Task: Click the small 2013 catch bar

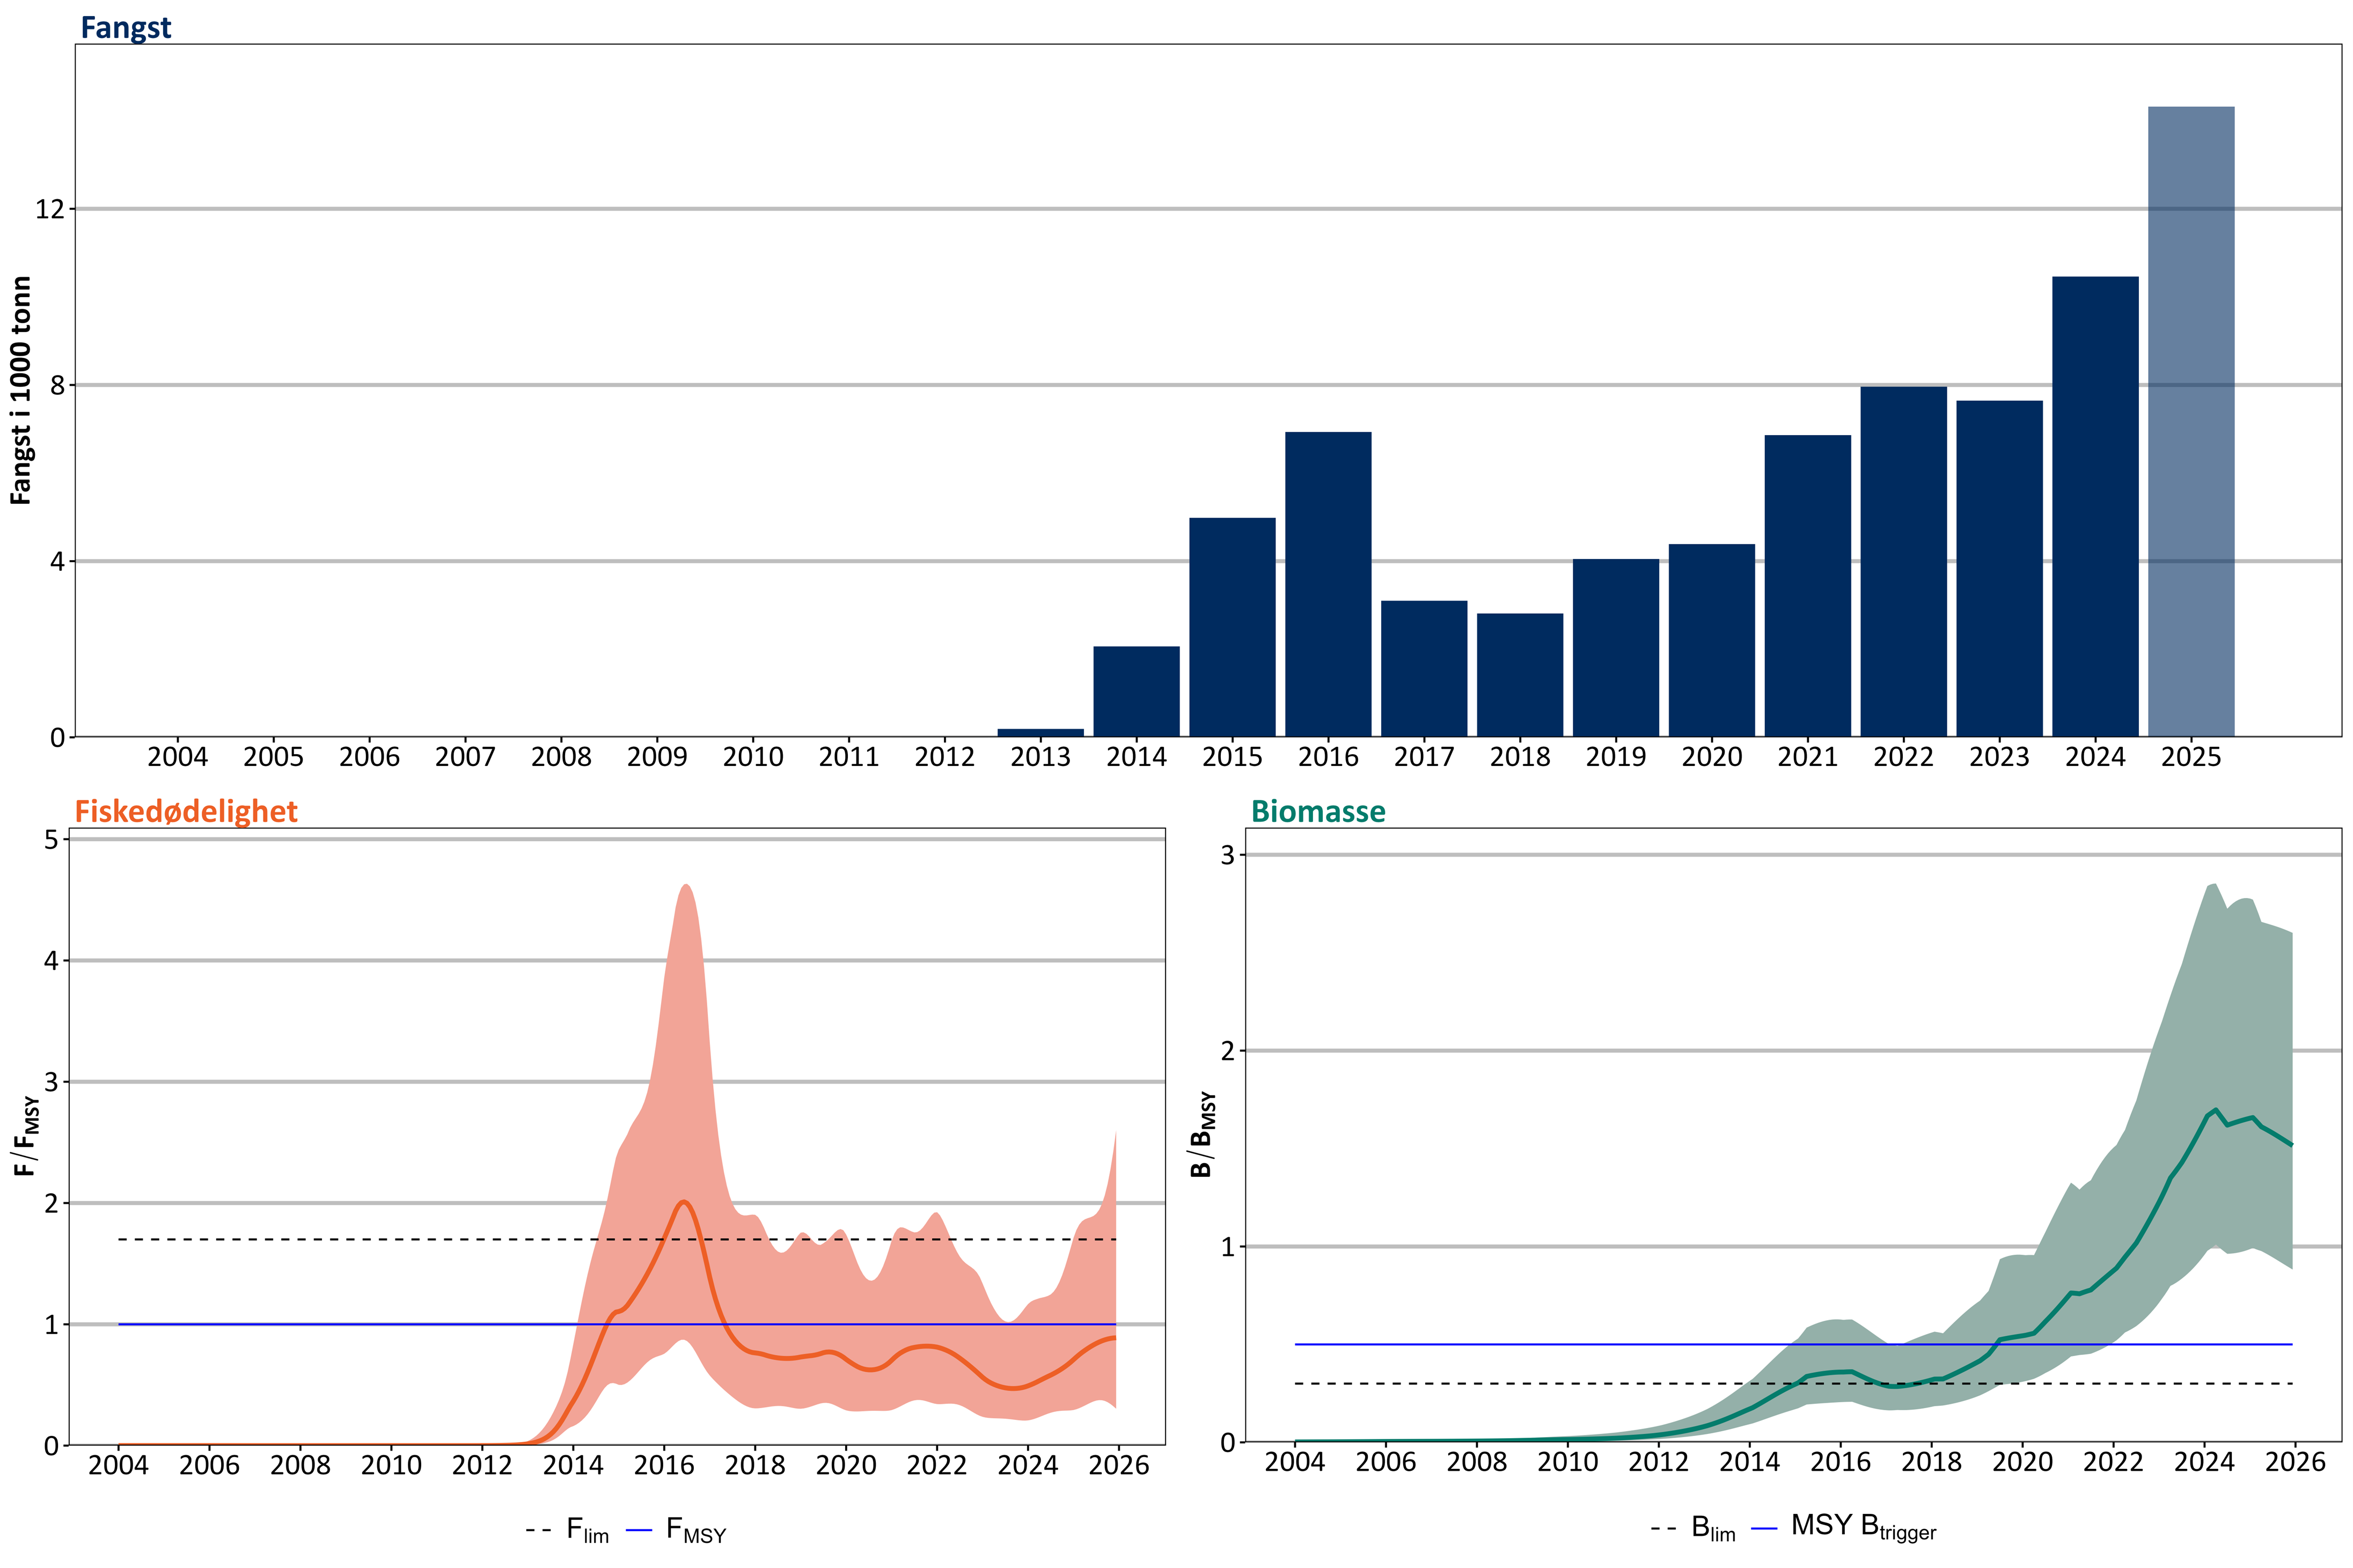Action: pos(1040,732)
